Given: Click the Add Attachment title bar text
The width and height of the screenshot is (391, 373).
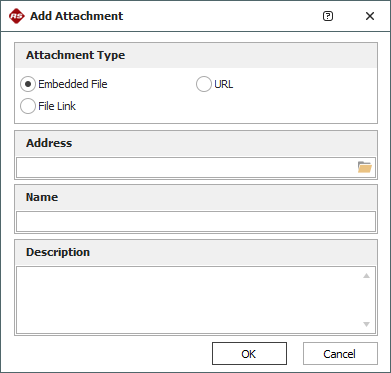Looking at the screenshot, I should point(77,16).
